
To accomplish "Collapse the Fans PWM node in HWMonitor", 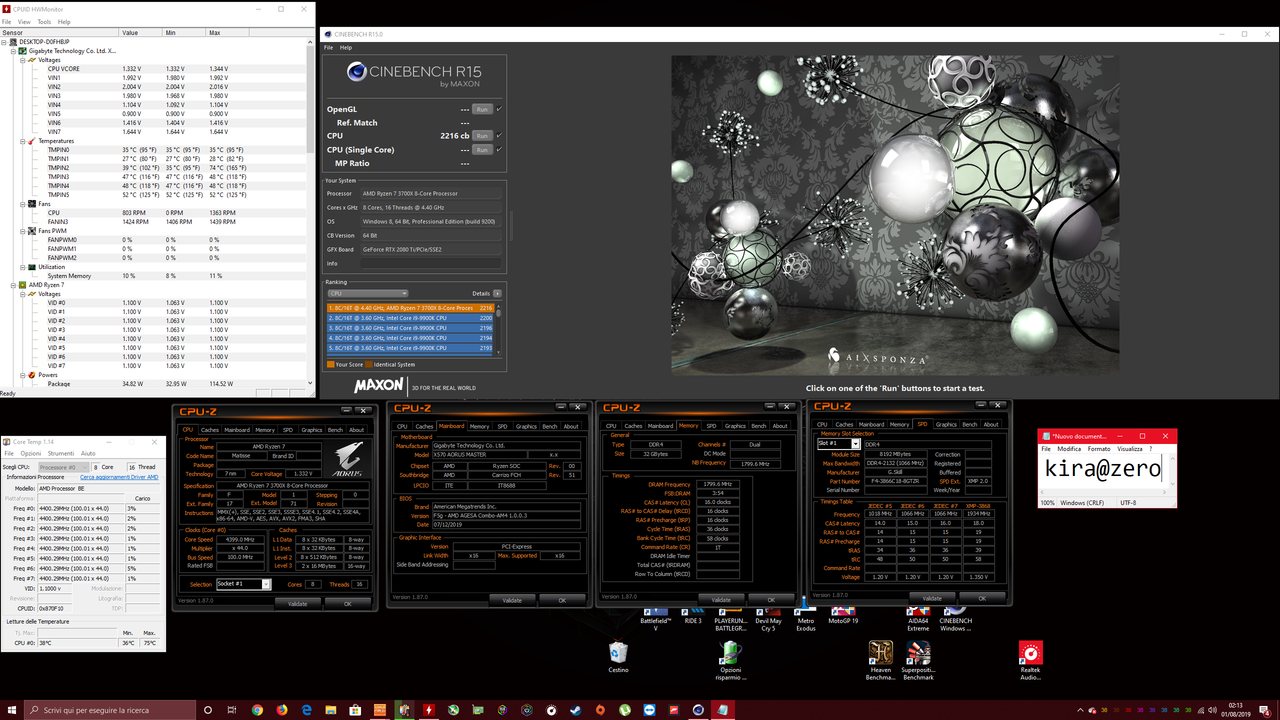I will (x=22, y=231).
